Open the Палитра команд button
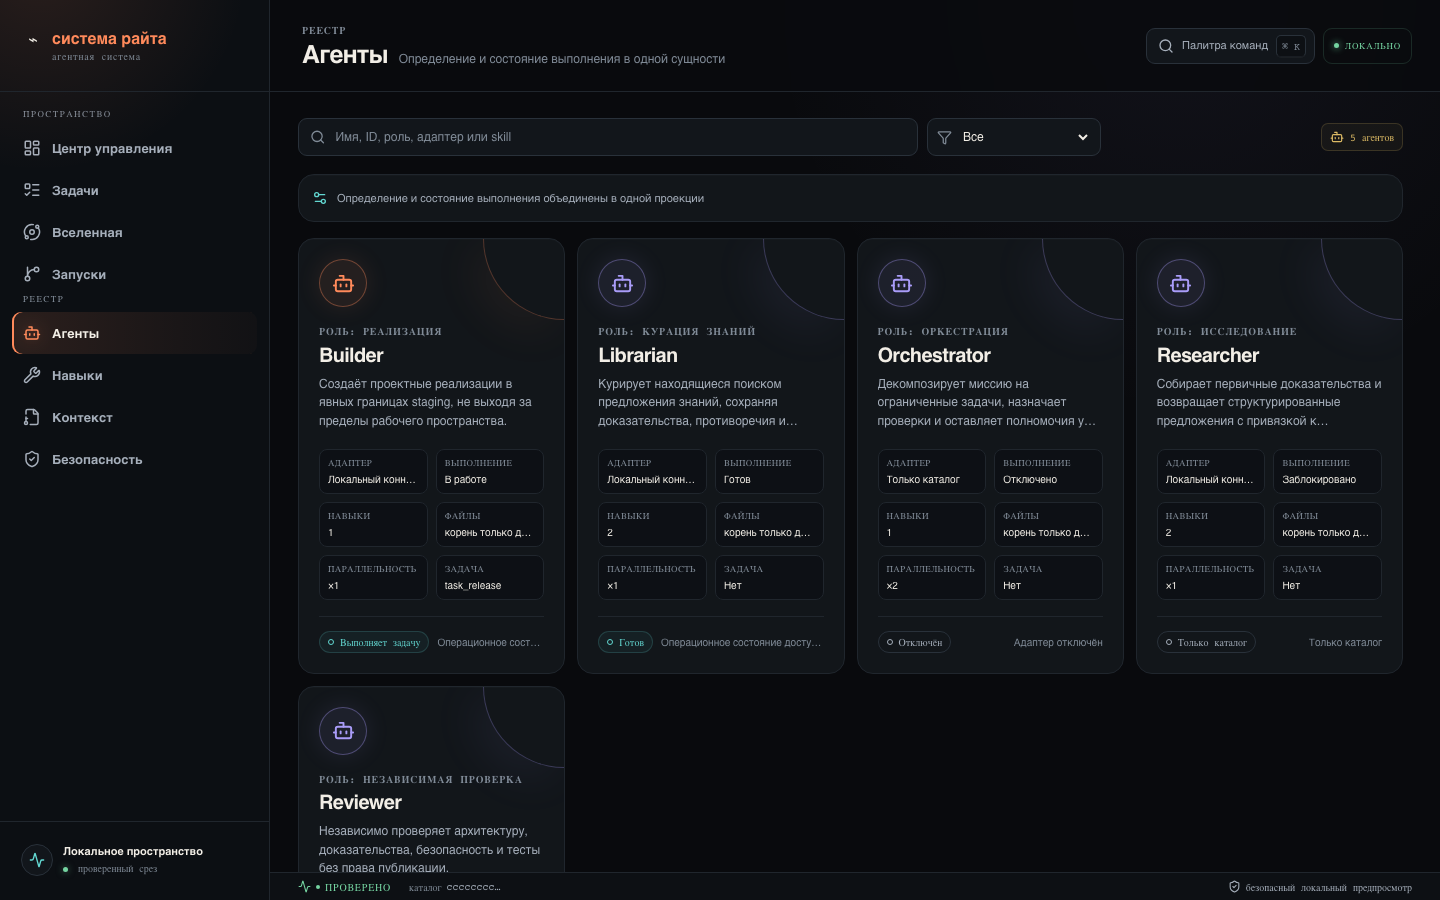1440x900 pixels. click(x=1230, y=46)
